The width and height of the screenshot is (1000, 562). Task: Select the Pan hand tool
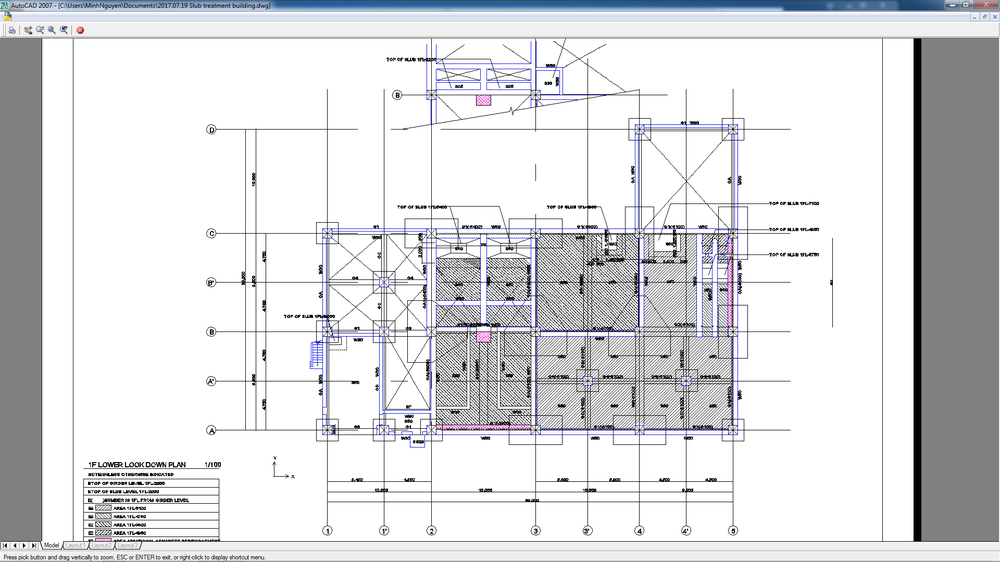point(28,30)
